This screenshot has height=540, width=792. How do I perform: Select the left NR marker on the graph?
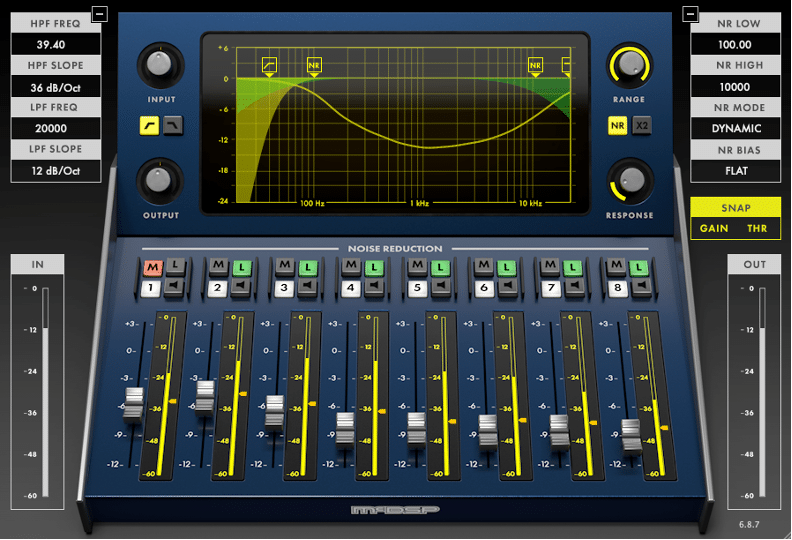(314, 66)
